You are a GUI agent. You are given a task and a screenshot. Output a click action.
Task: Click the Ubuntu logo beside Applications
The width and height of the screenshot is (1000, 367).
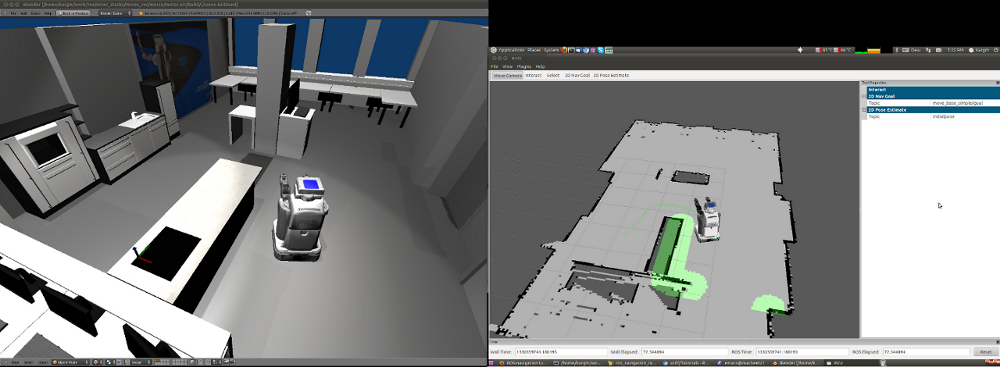point(494,50)
